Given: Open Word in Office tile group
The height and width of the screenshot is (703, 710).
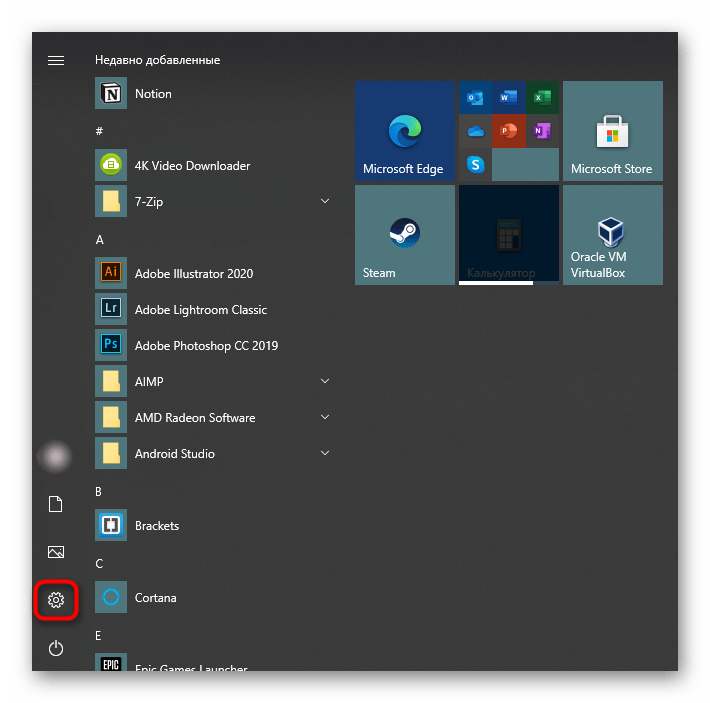Looking at the screenshot, I should (x=509, y=97).
